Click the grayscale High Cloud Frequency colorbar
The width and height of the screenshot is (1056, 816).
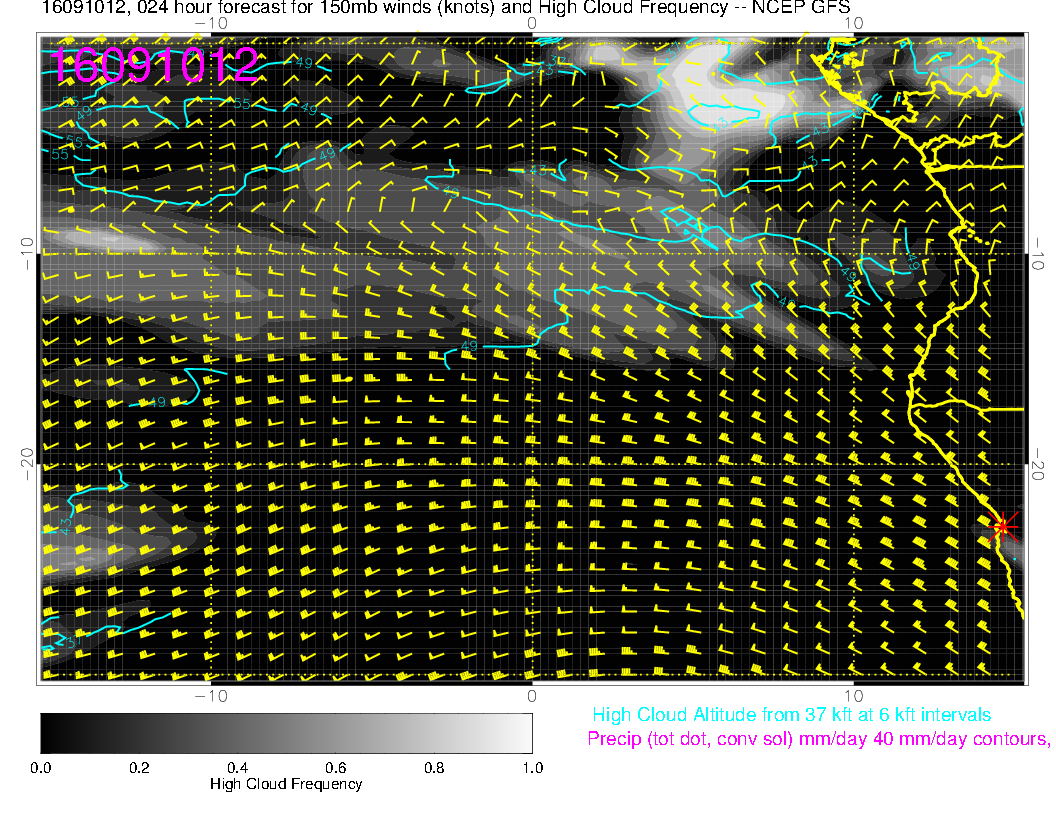point(286,733)
